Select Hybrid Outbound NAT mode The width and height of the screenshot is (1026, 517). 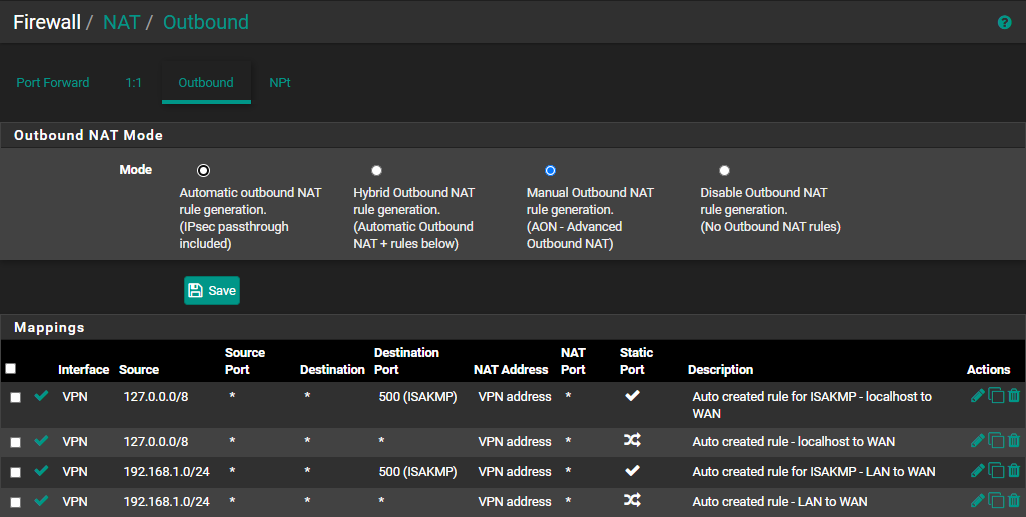pos(376,170)
